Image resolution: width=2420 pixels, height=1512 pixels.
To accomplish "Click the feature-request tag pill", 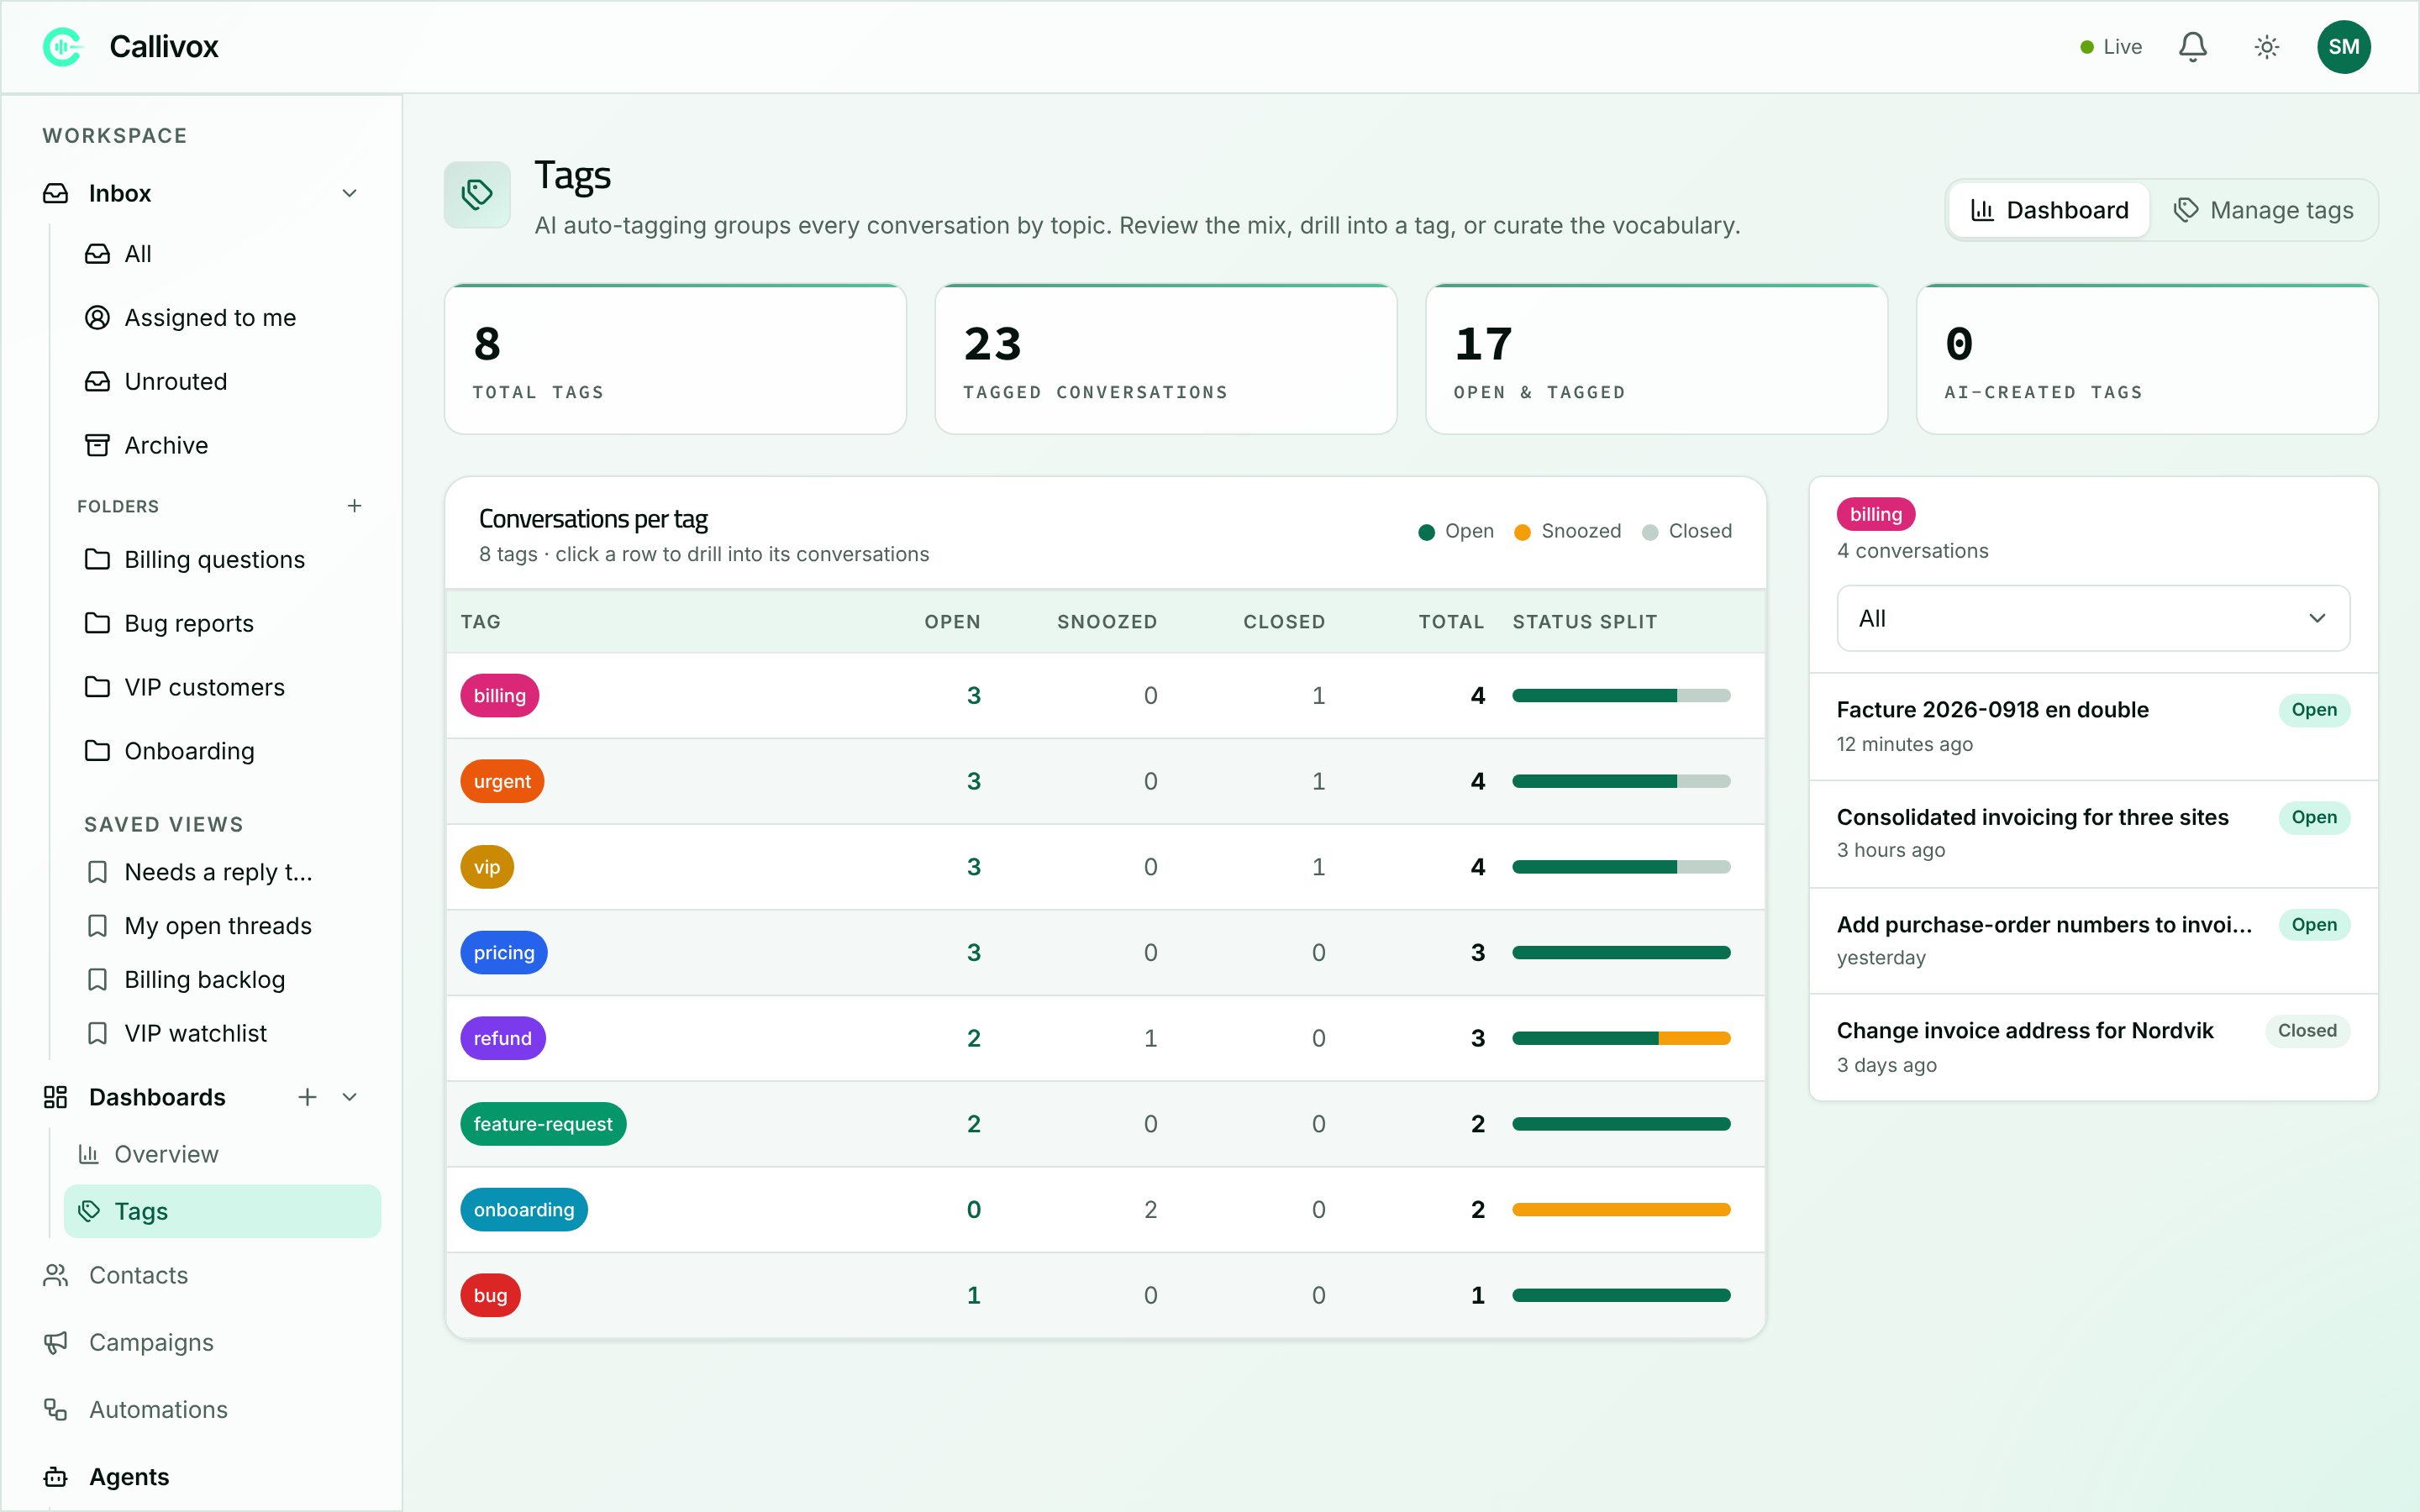I will click(543, 1124).
